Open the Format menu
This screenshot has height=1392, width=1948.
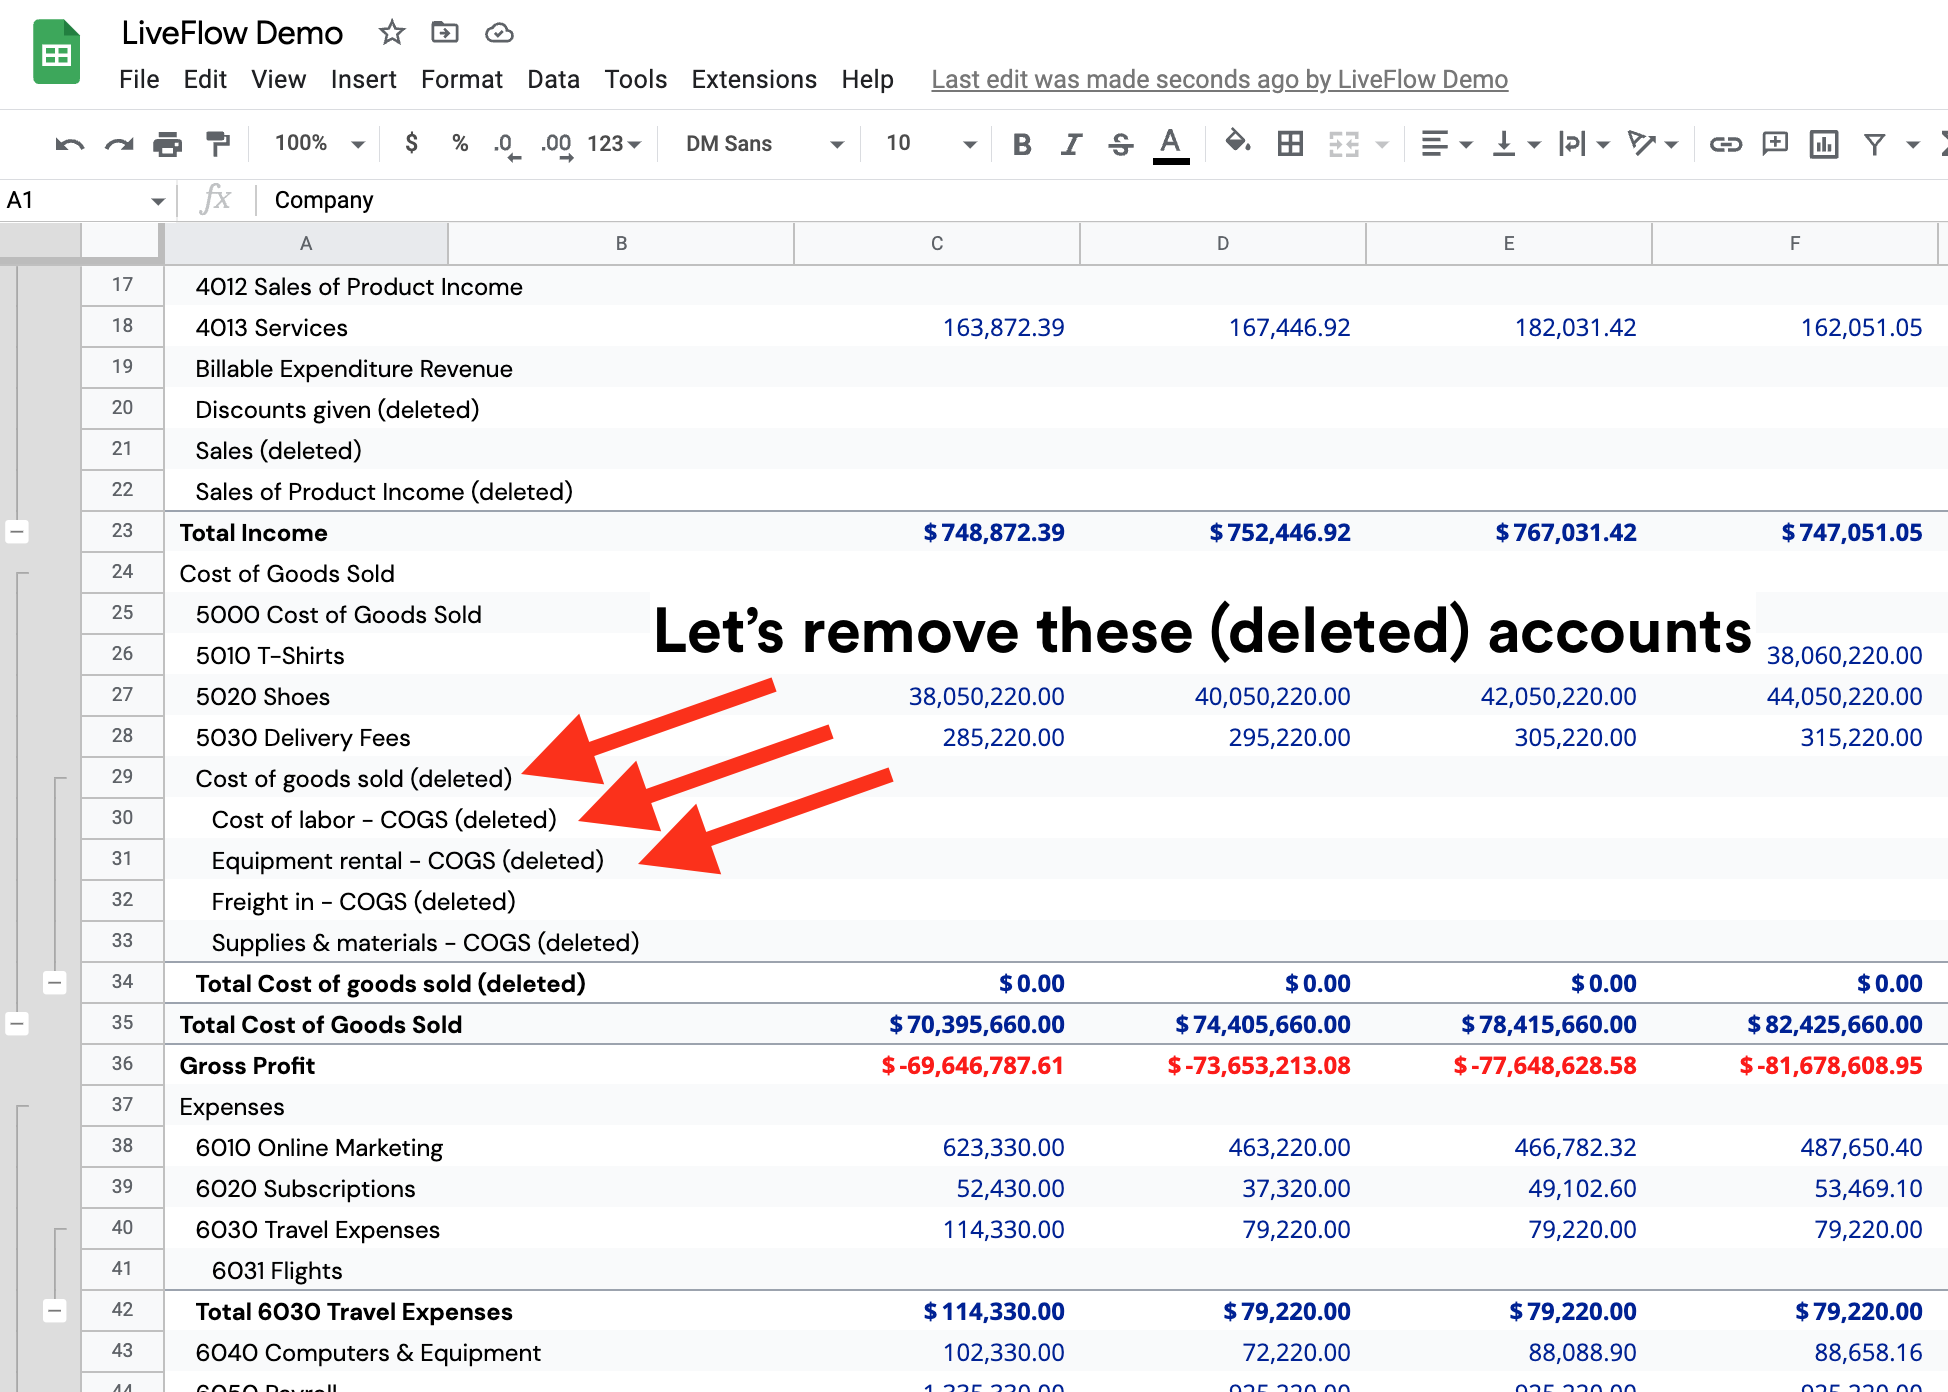(462, 79)
